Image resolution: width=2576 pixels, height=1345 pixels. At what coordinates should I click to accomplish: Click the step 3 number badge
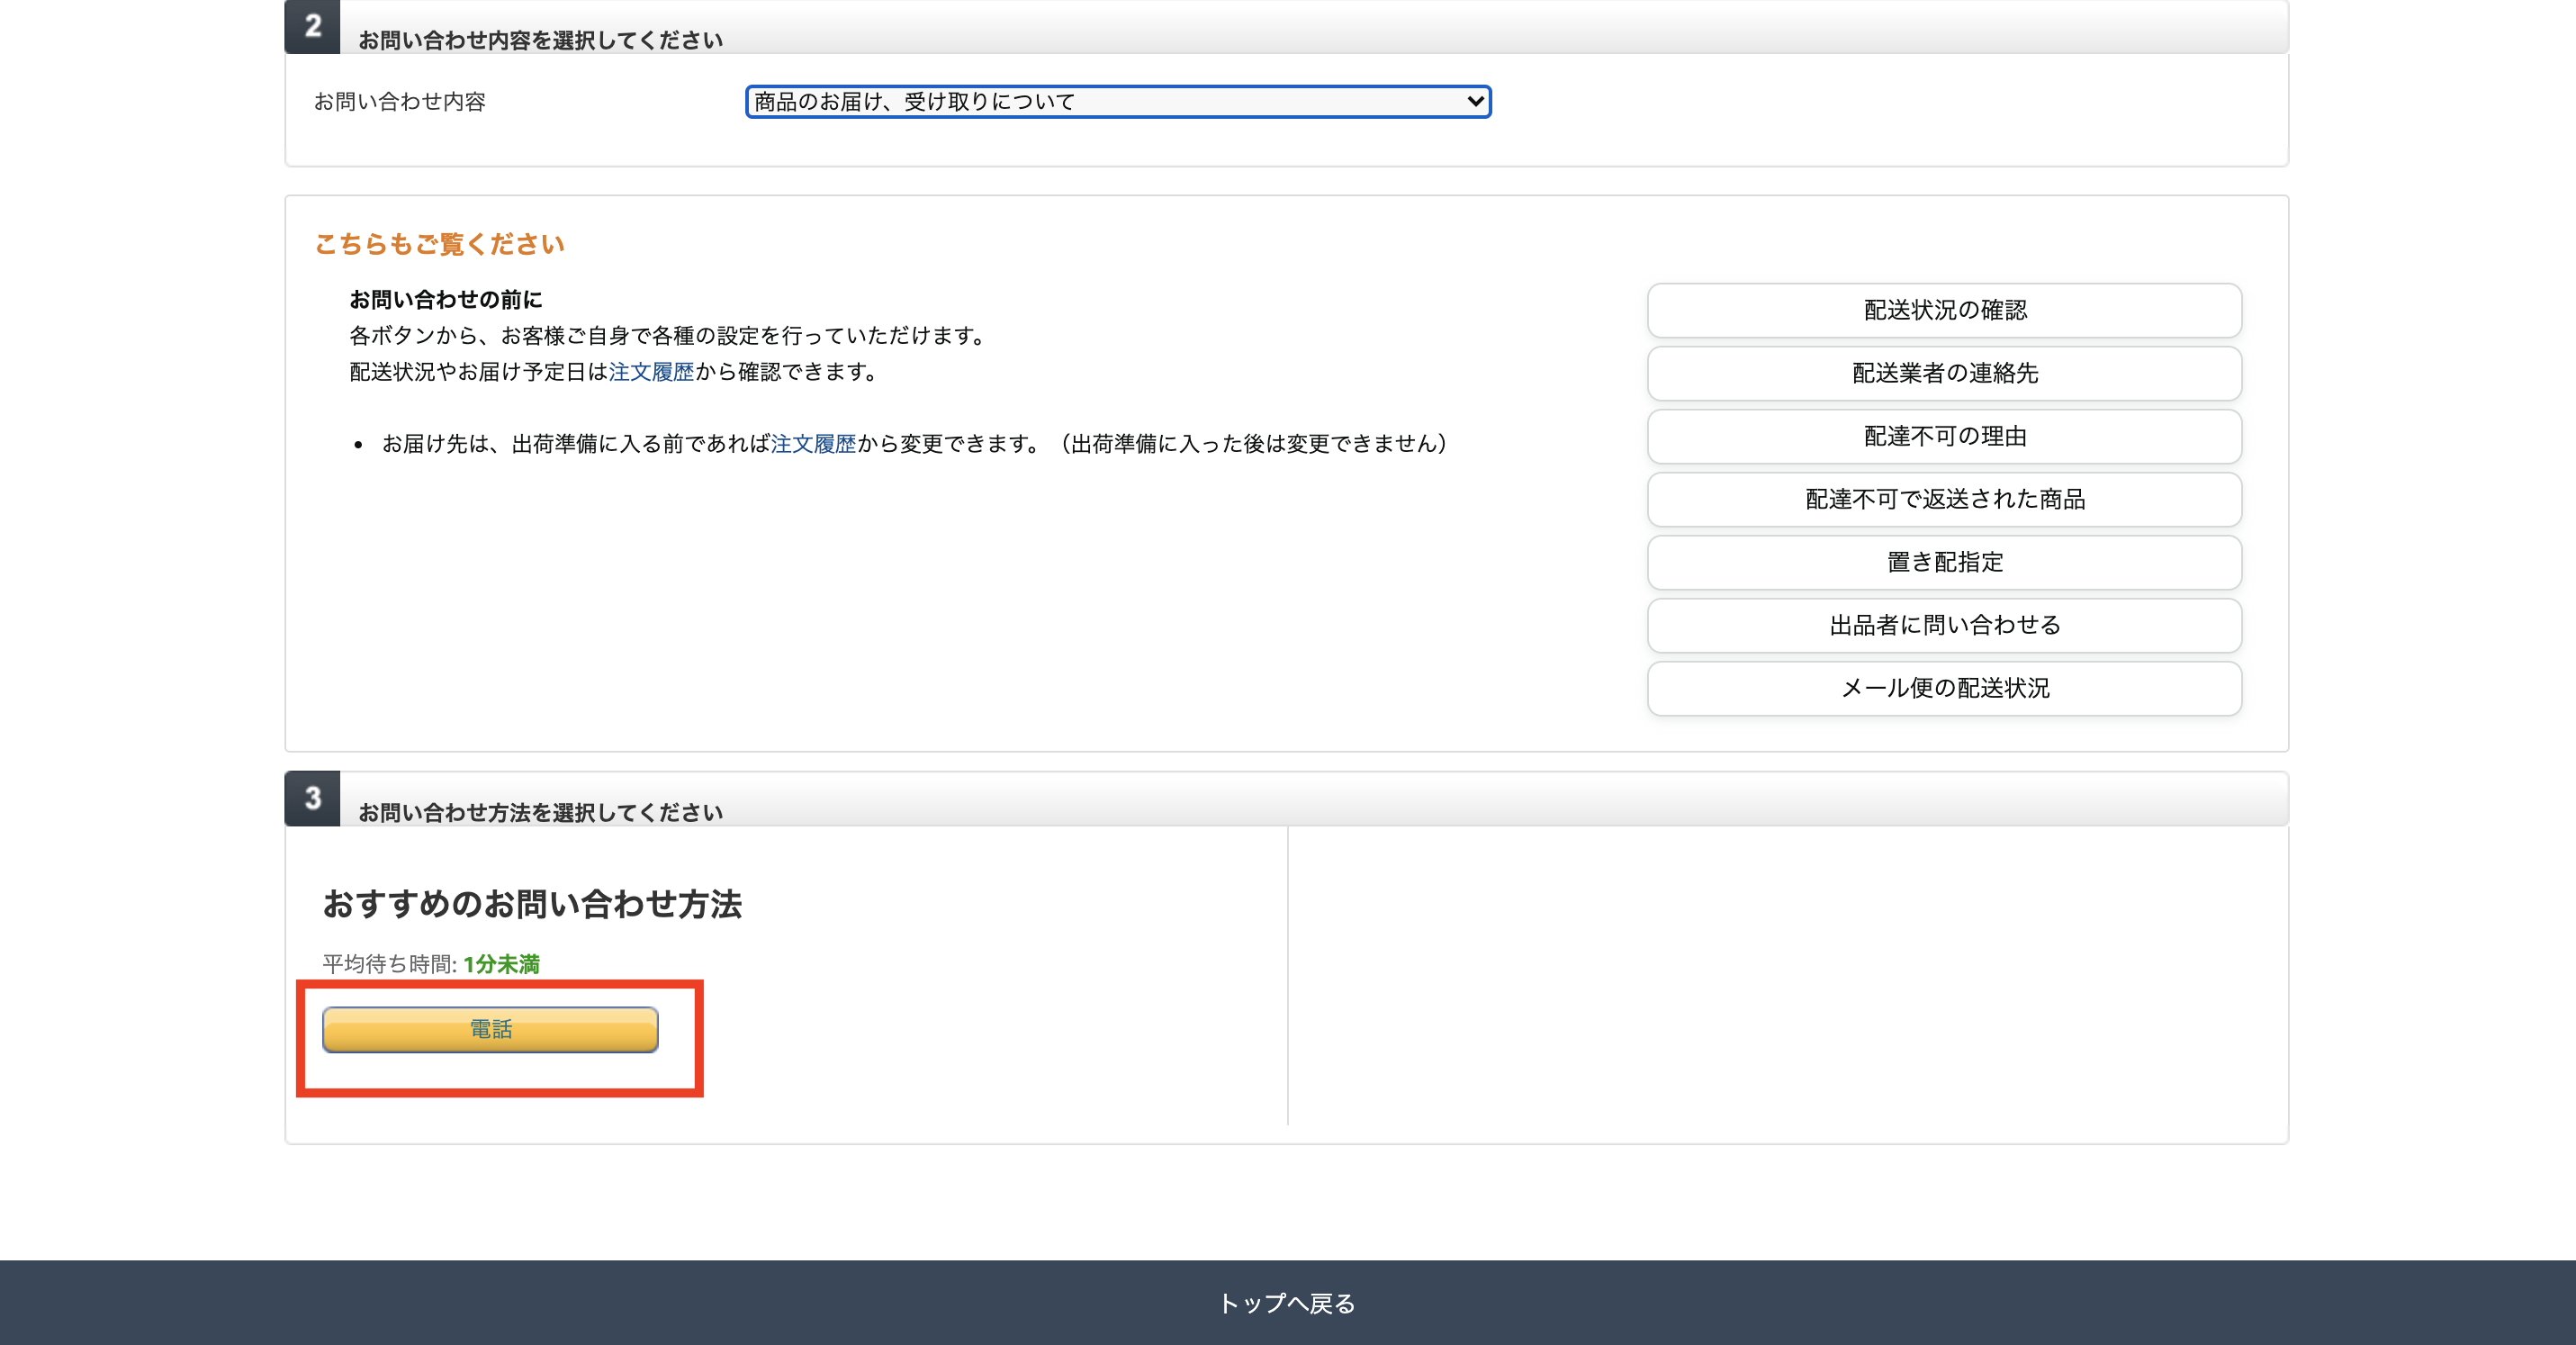[313, 798]
